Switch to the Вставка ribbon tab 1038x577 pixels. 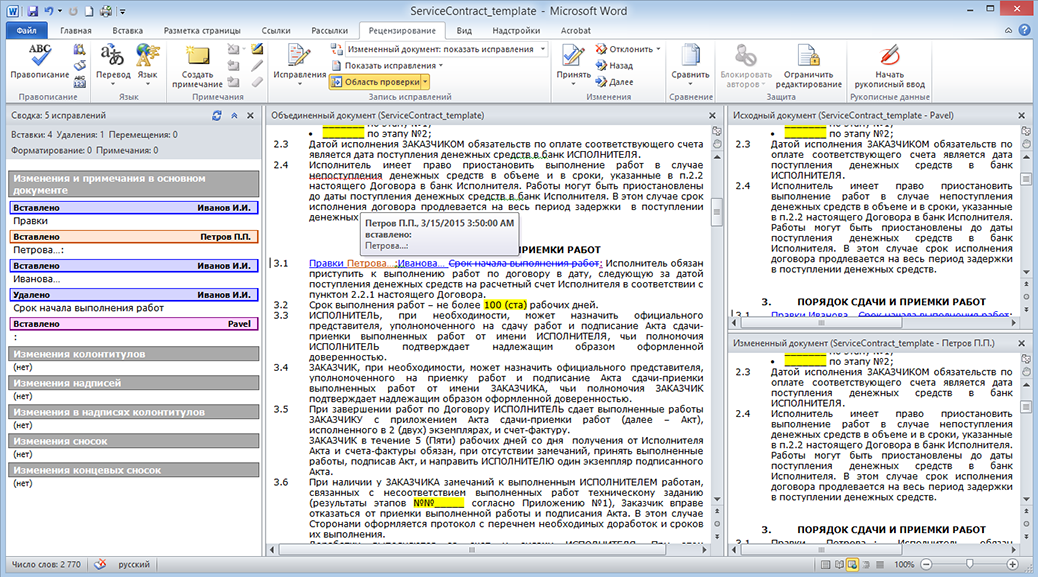[127, 31]
